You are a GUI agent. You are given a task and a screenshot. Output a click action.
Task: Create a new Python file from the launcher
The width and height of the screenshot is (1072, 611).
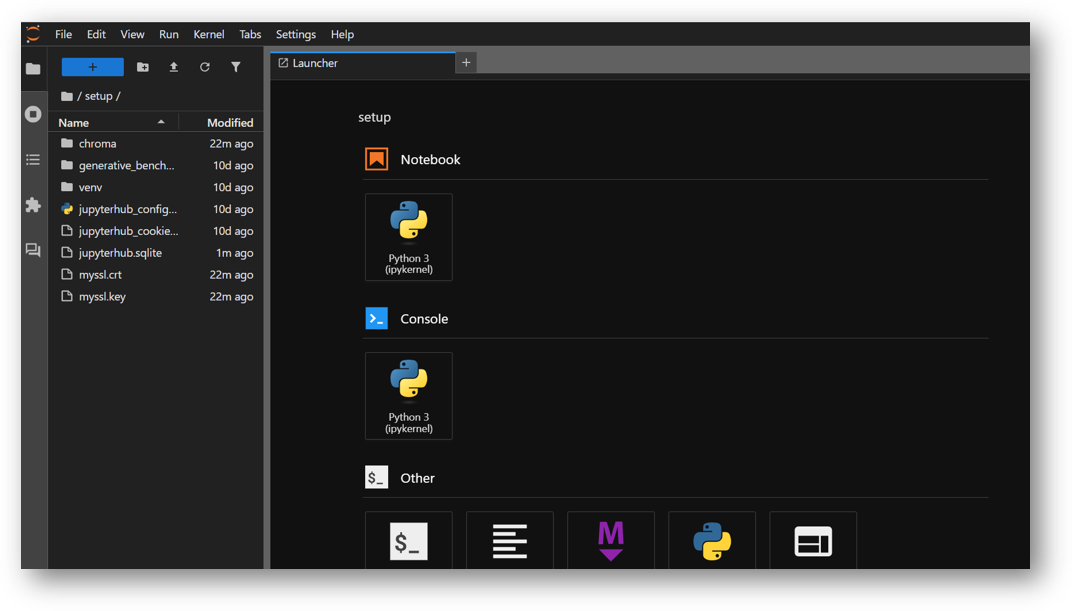(x=712, y=540)
